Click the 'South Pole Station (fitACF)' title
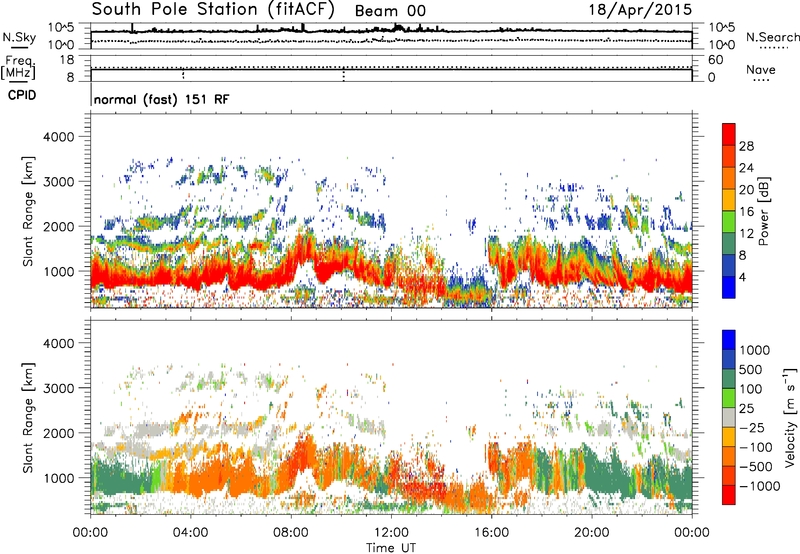The width and height of the screenshot is (800, 554). [213, 10]
